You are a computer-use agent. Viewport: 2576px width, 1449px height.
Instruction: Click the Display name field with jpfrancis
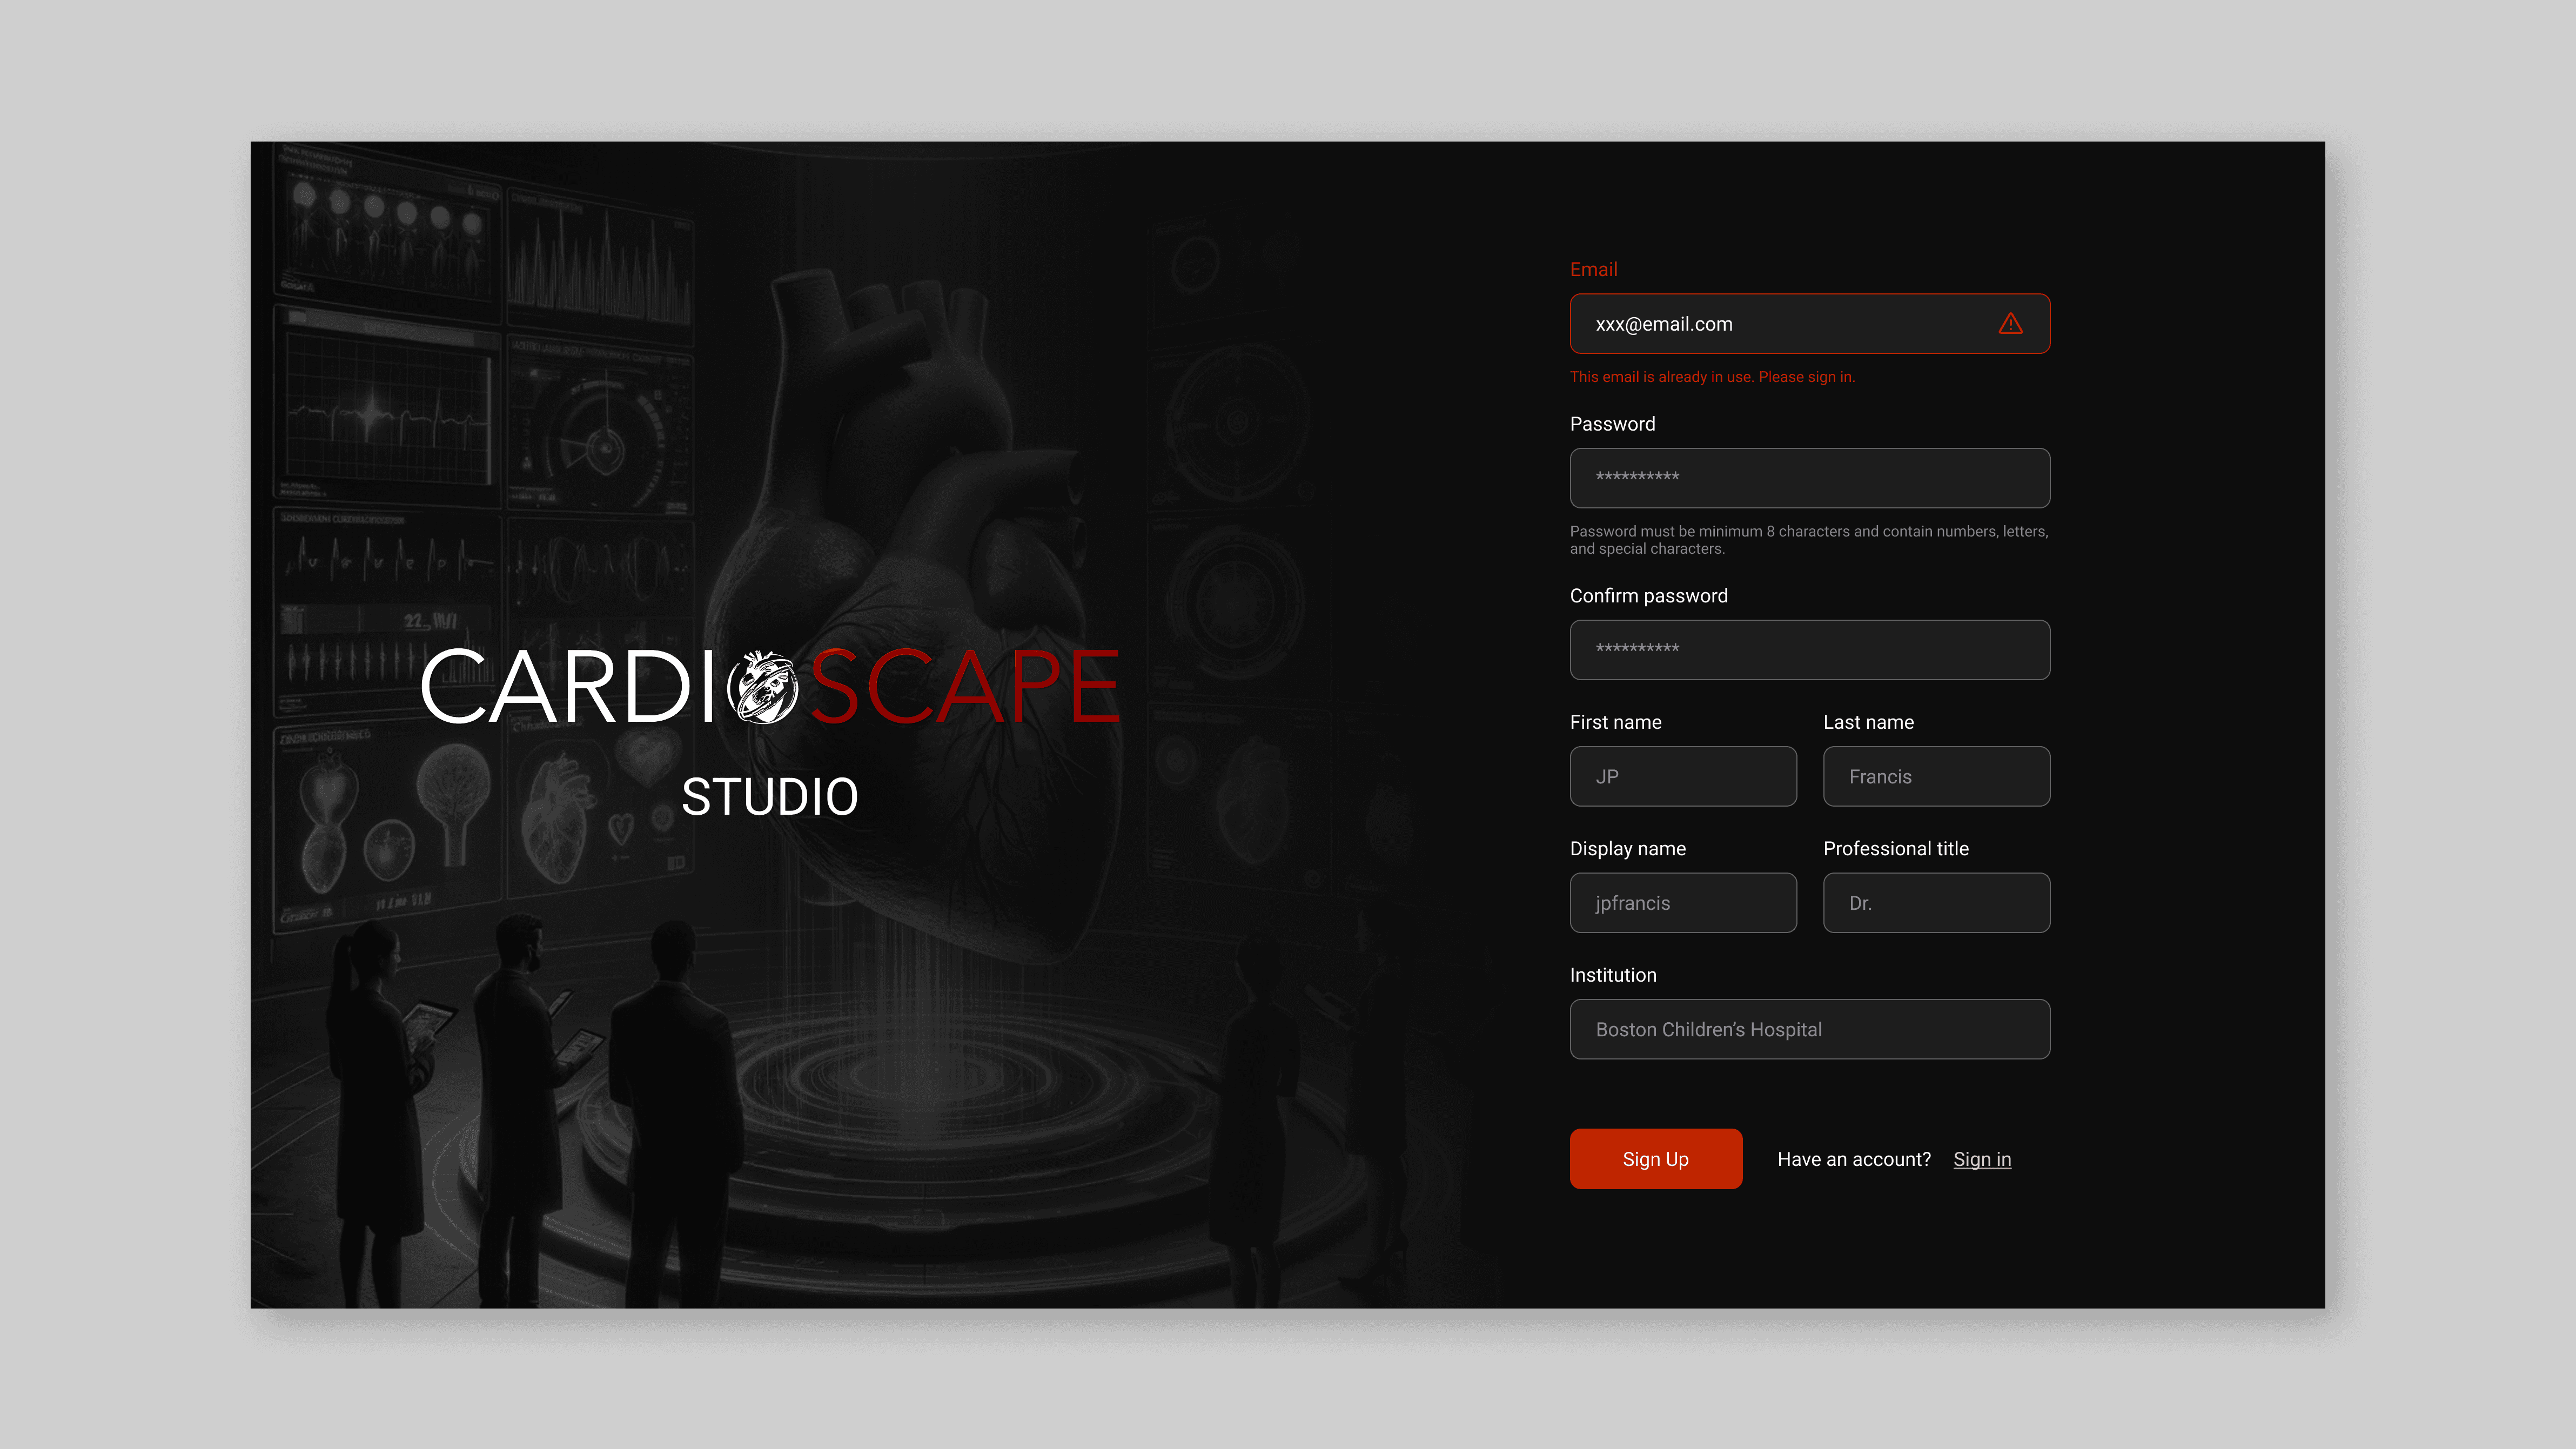point(1683,903)
